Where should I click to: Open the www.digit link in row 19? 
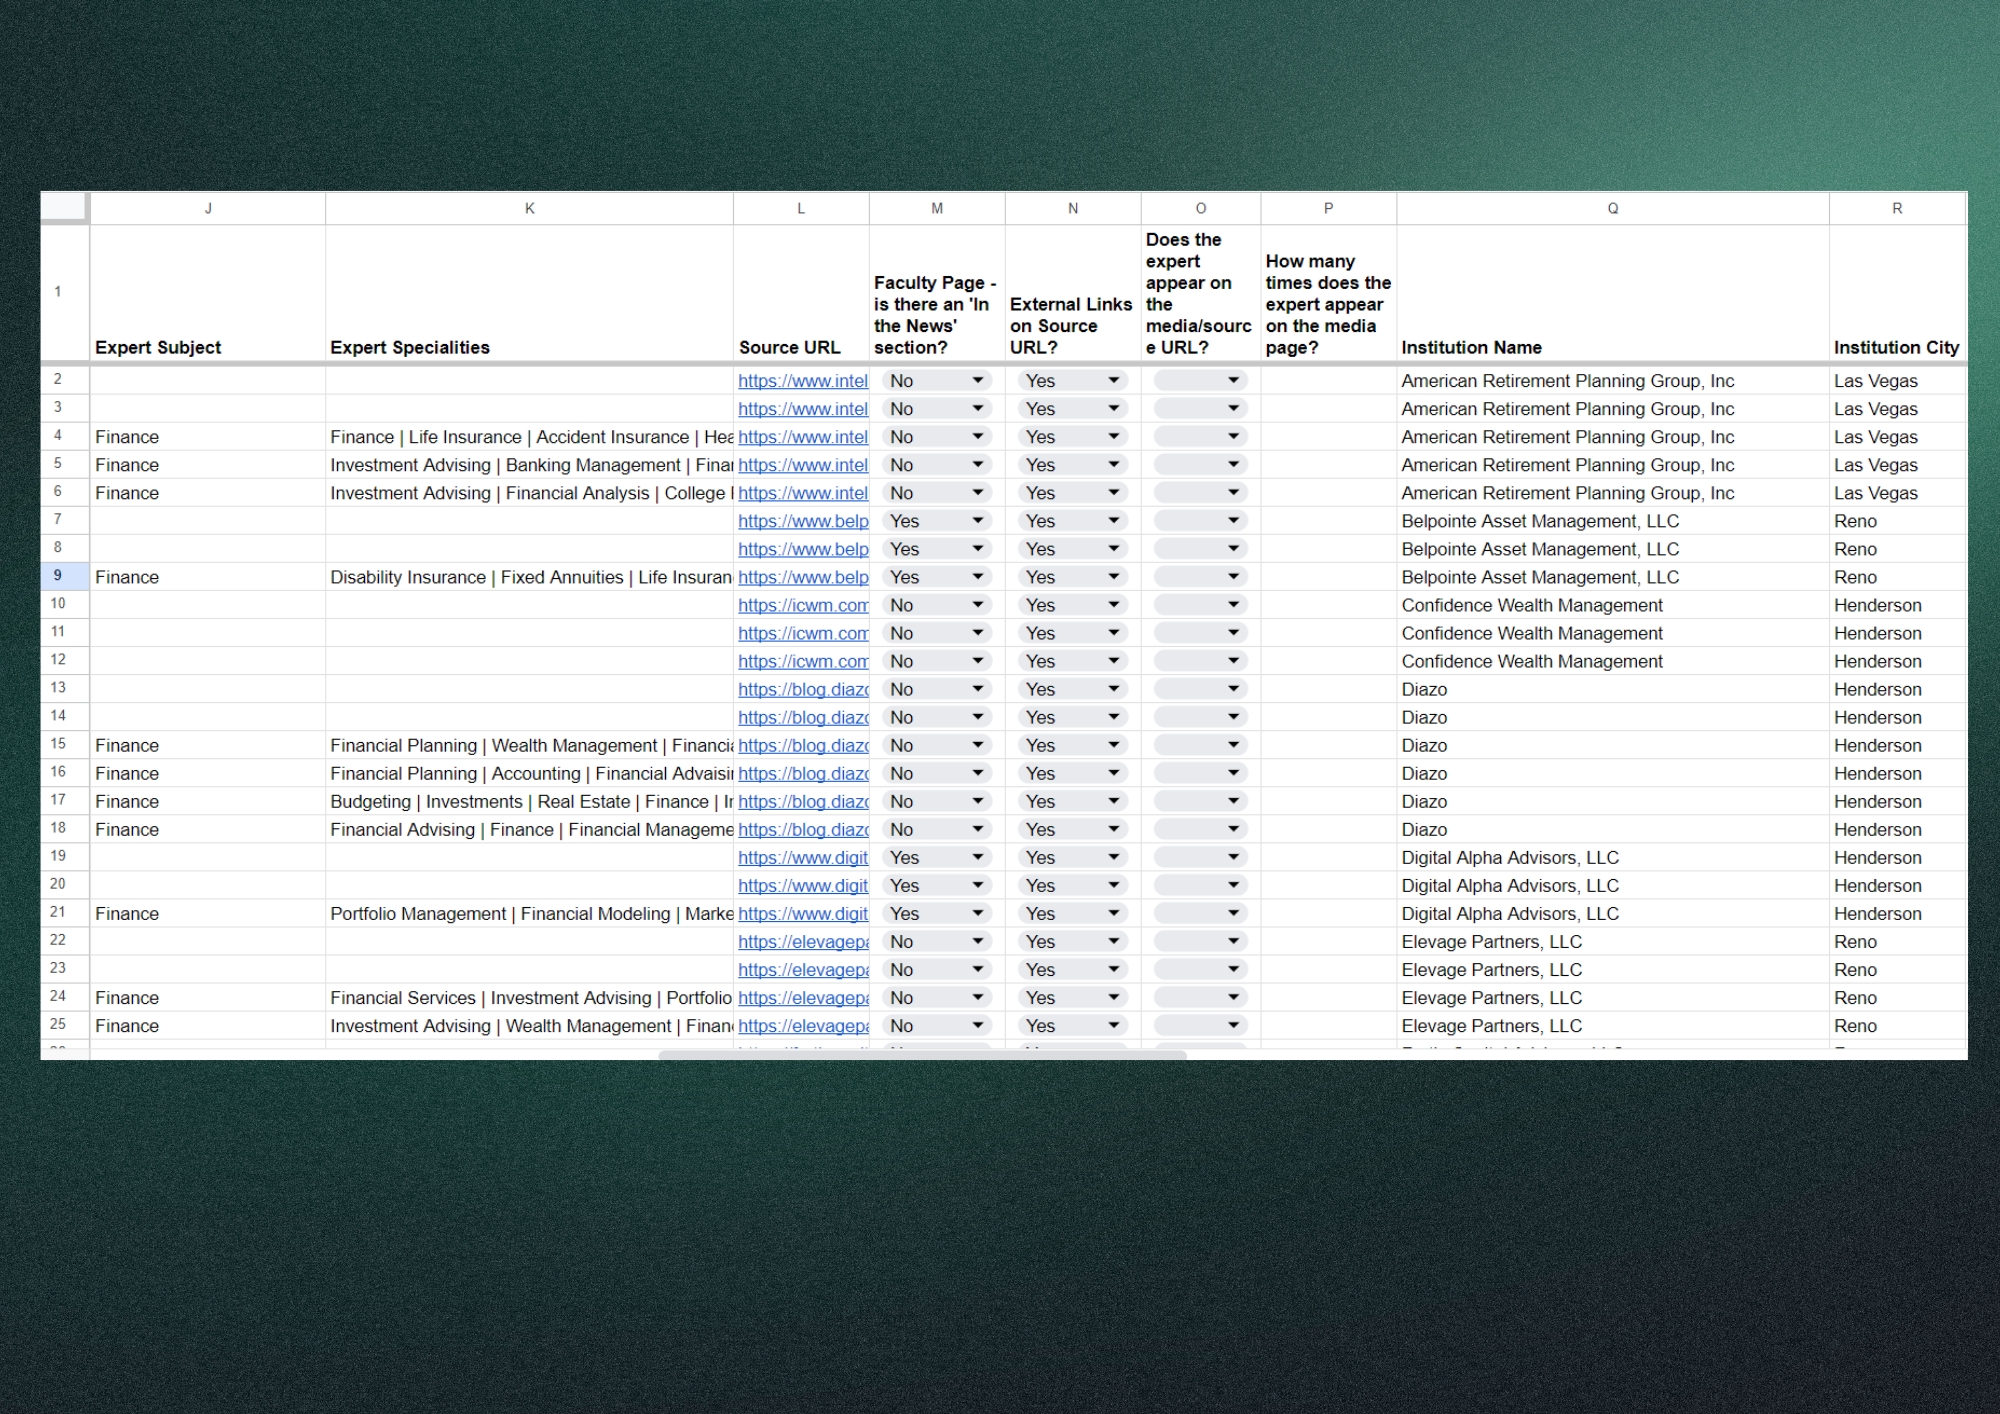coord(803,857)
